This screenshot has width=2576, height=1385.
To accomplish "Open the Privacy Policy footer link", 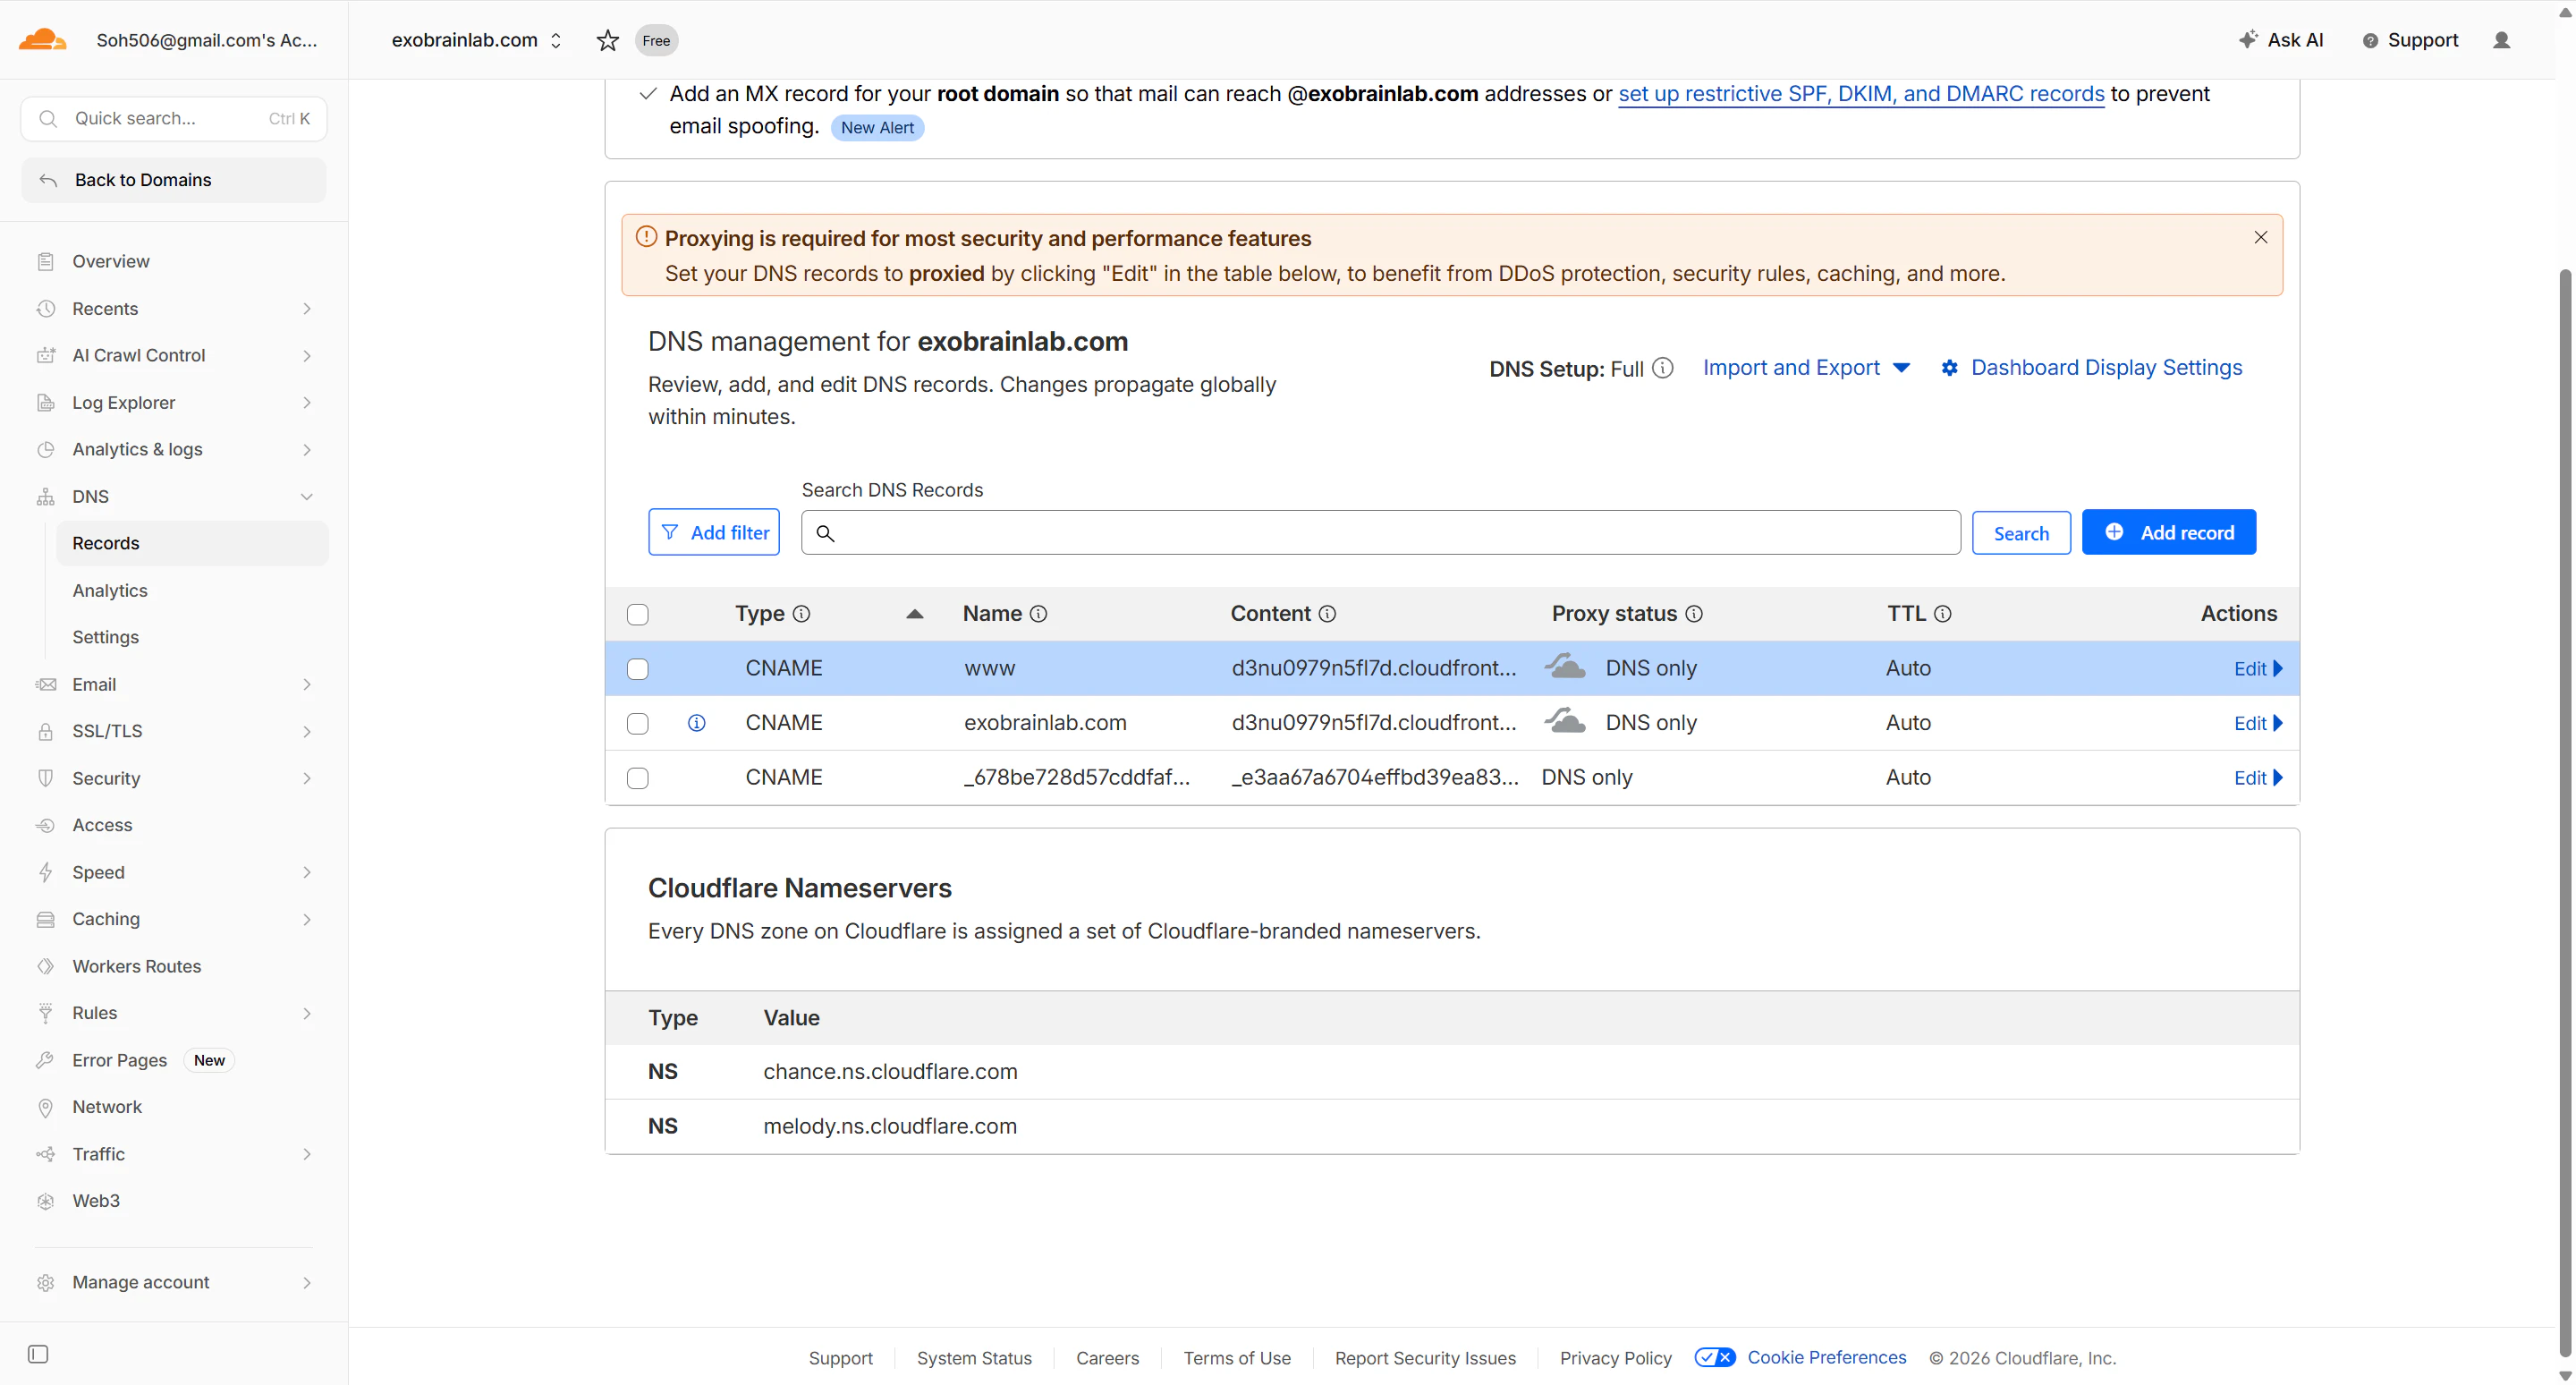I will pyautogui.click(x=1615, y=1358).
